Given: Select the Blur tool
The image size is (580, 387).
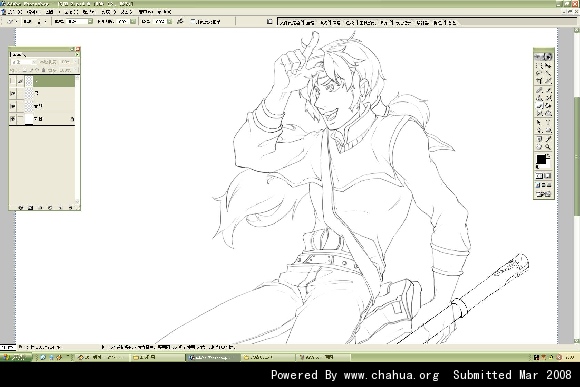Looking at the screenshot, I should (x=539, y=114).
